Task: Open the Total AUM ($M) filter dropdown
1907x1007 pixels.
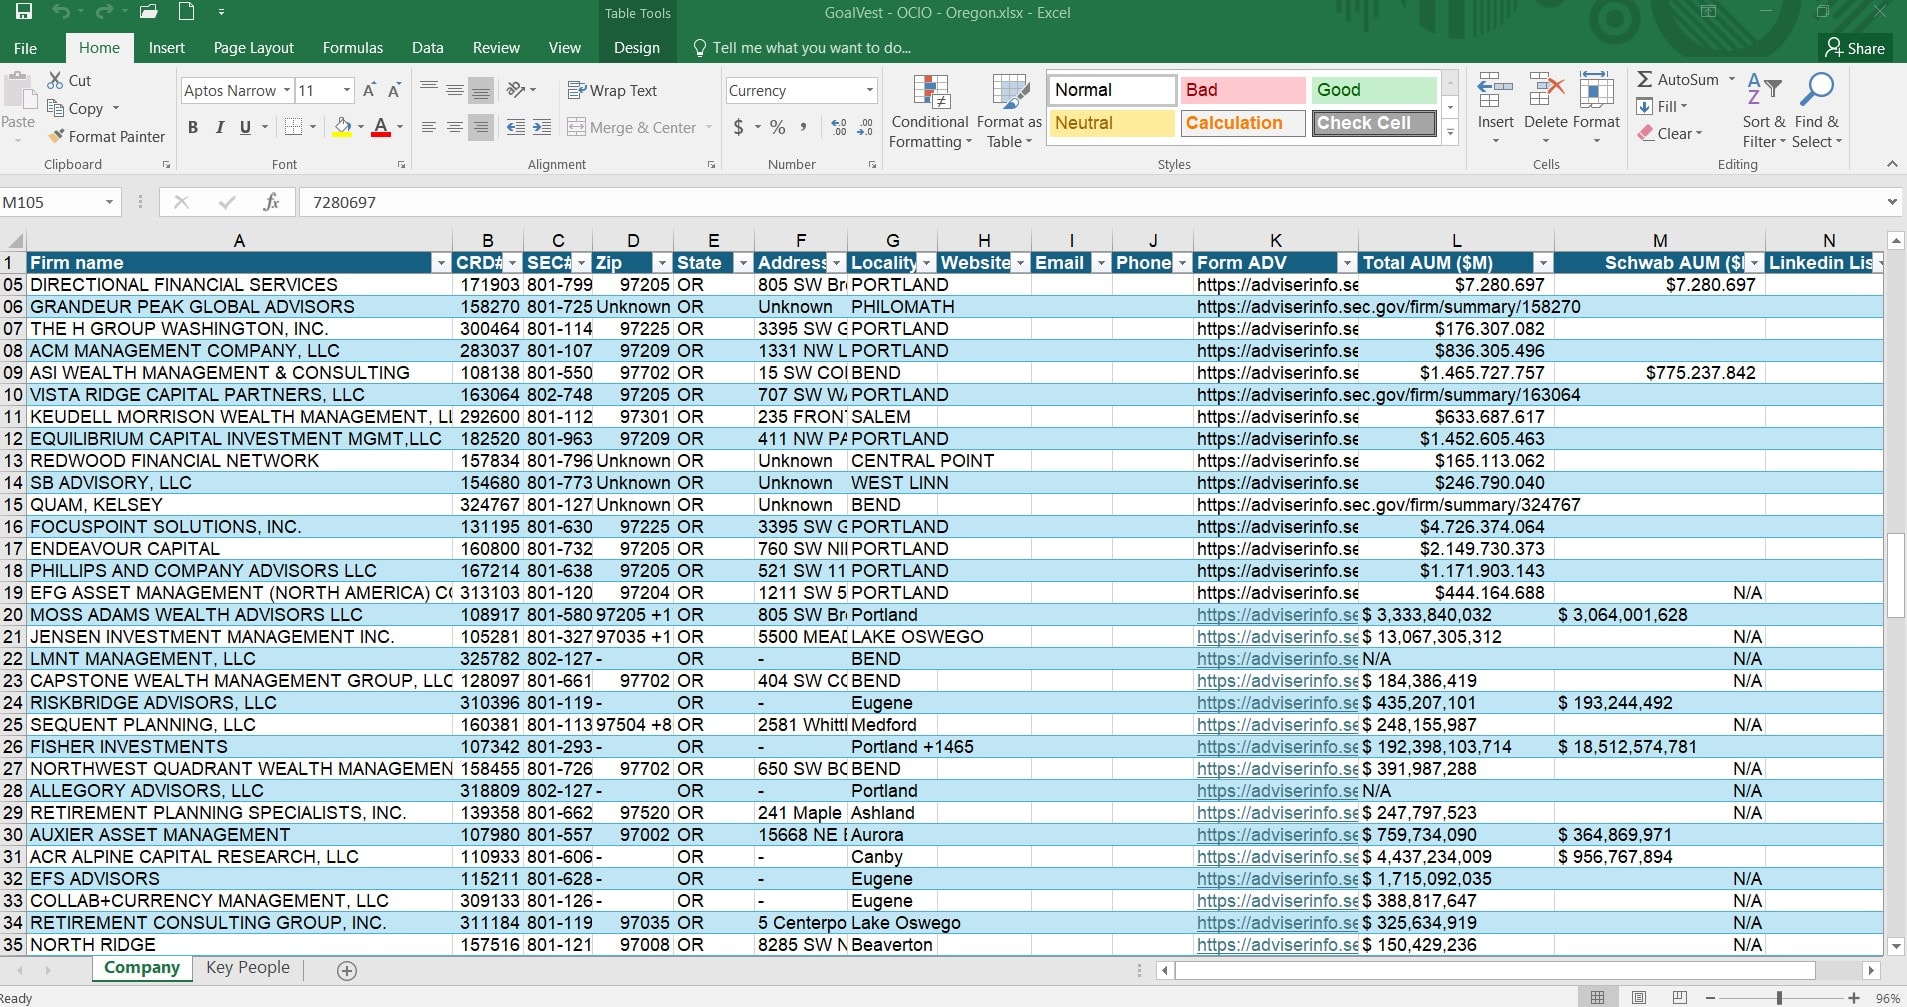Action: pos(1543,263)
